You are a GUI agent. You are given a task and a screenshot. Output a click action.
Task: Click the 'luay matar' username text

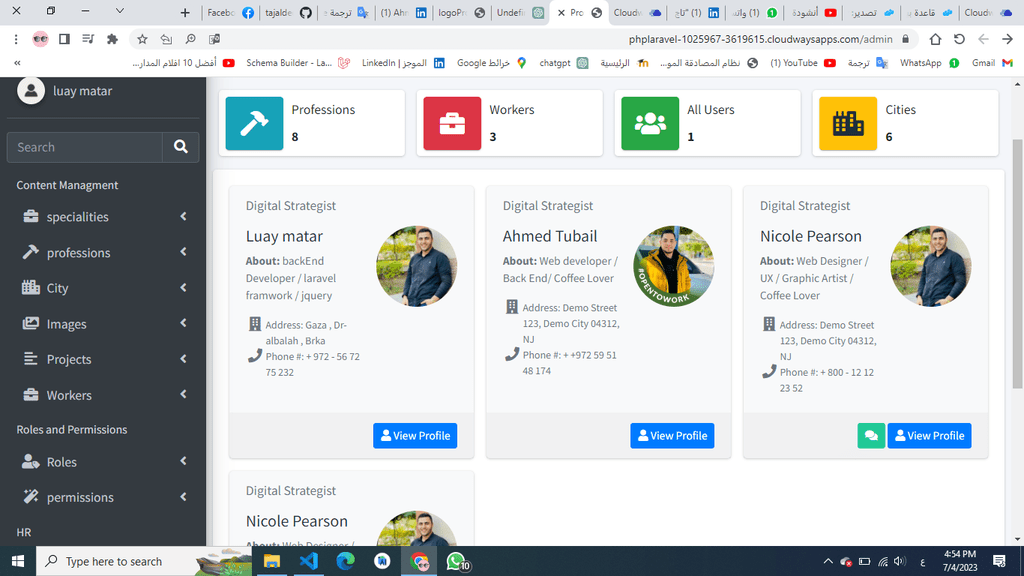(x=82, y=91)
